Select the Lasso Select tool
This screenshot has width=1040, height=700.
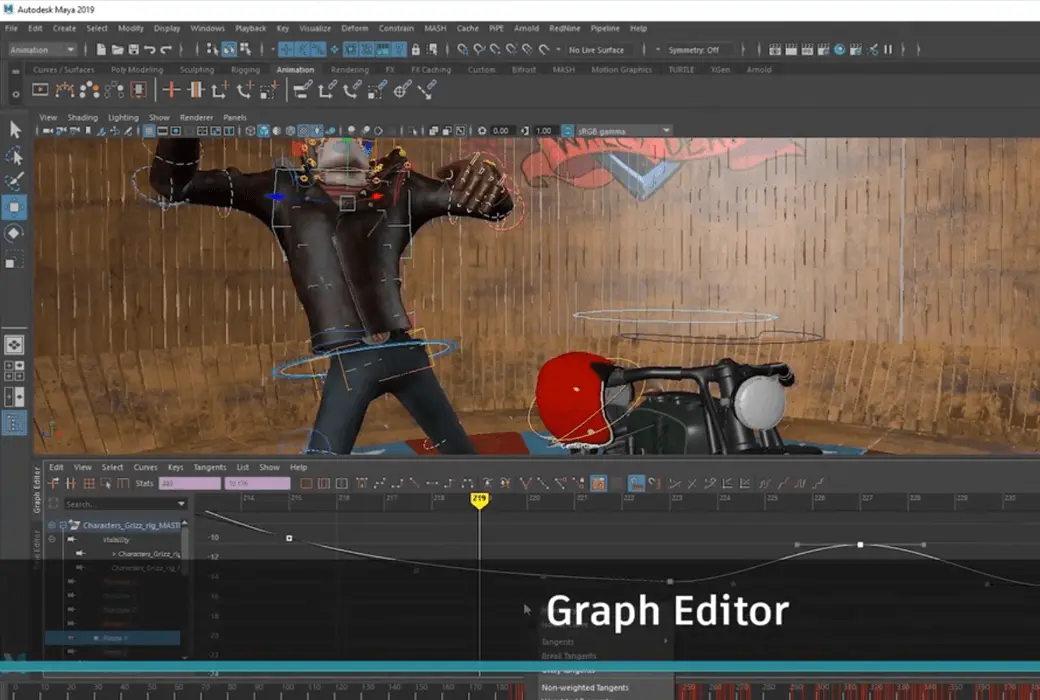15,156
